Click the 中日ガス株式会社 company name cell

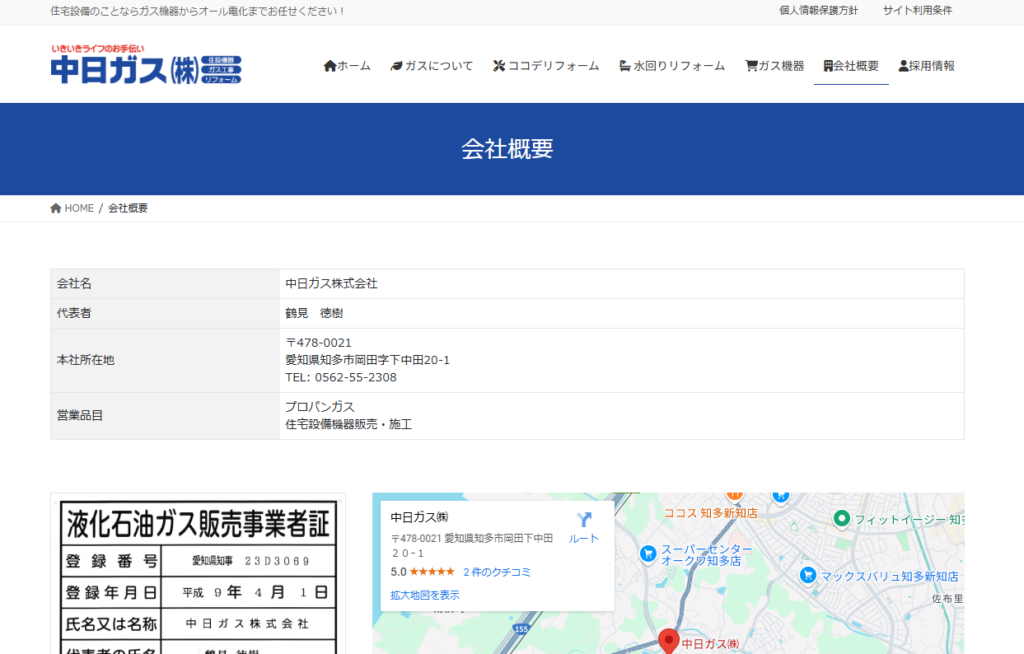[621, 284]
